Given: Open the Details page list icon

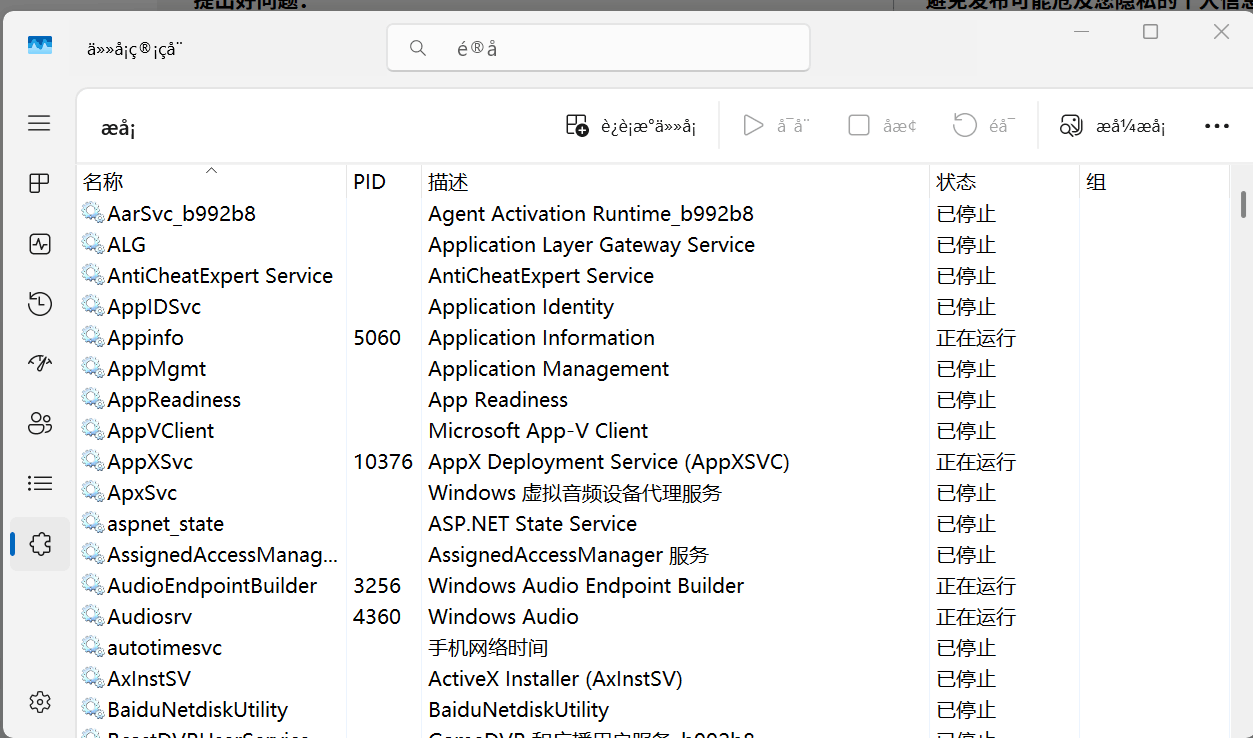Looking at the screenshot, I should [x=39, y=483].
